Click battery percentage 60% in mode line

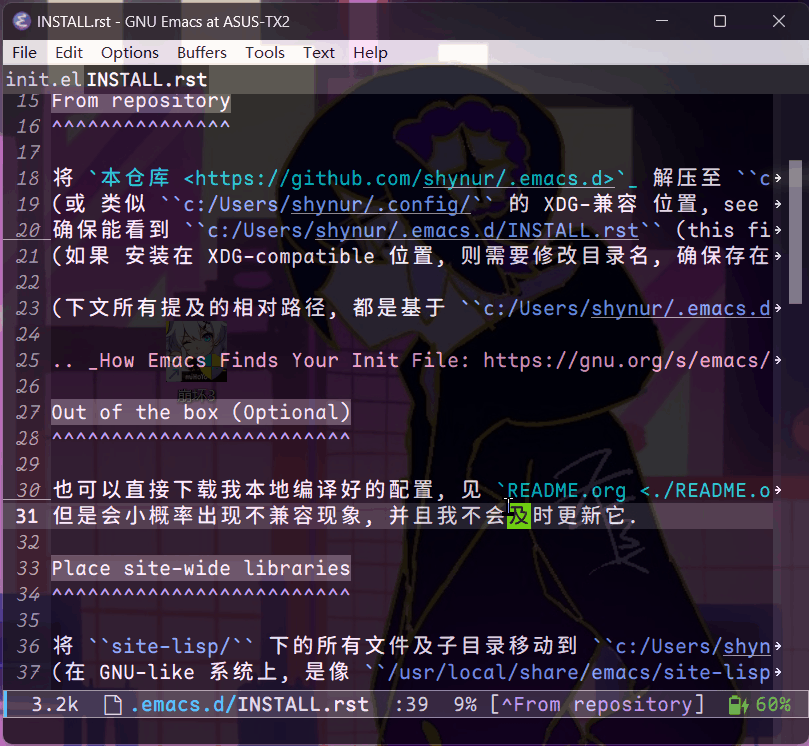(772, 705)
